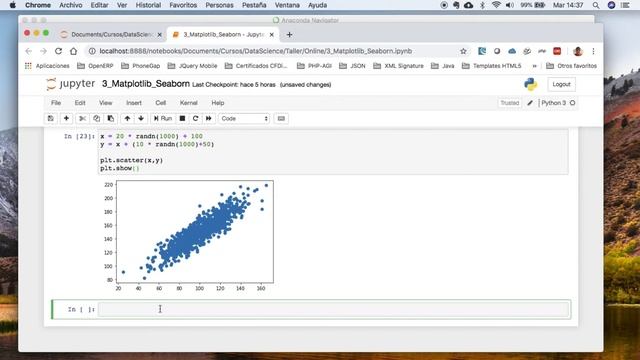Cut selected cells with the scissors icon
640x360 pixels.
(82, 118)
